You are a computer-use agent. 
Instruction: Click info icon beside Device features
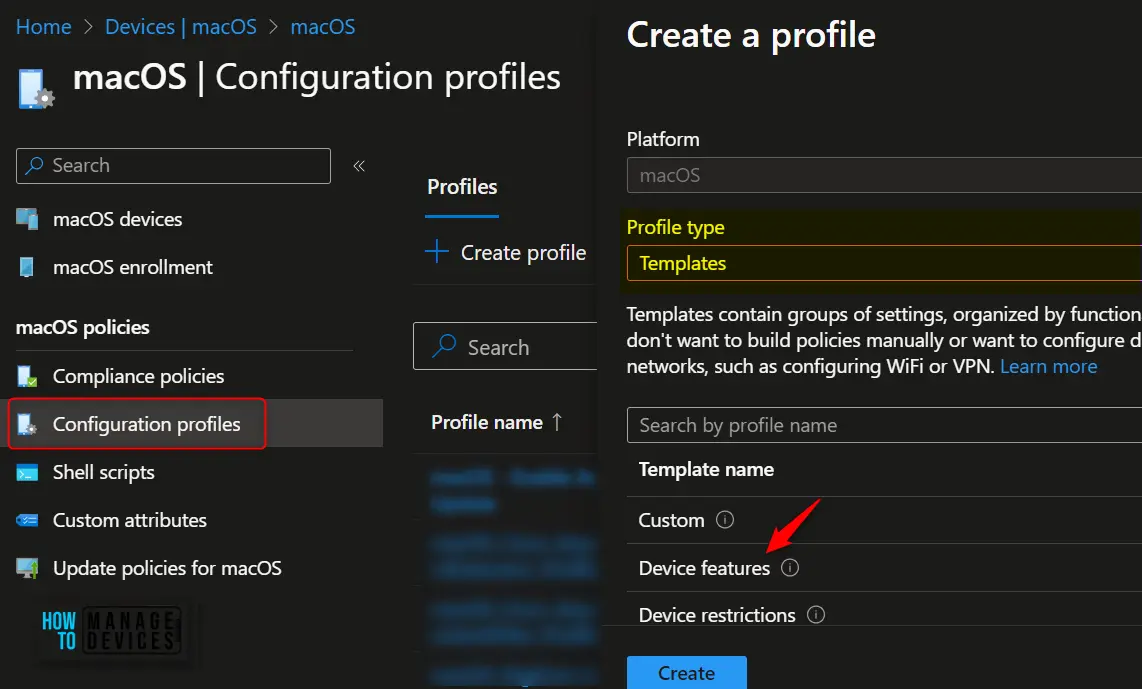(790, 567)
